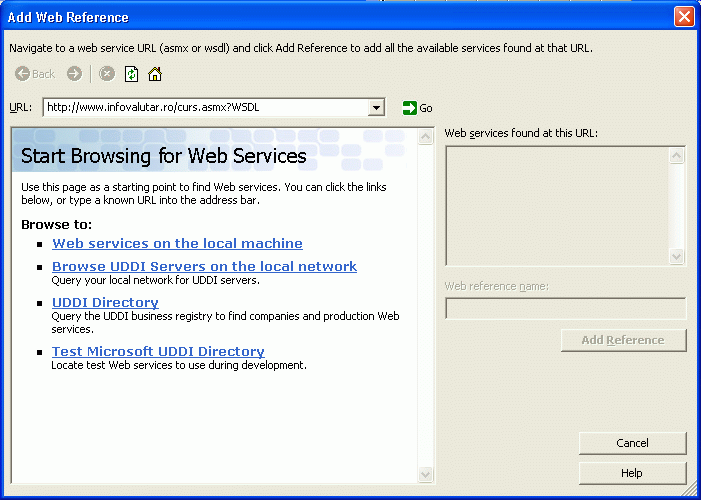Image resolution: width=701 pixels, height=500 pixels.
Task: Open Web services on the local machine link
Action: pos(177,243)
